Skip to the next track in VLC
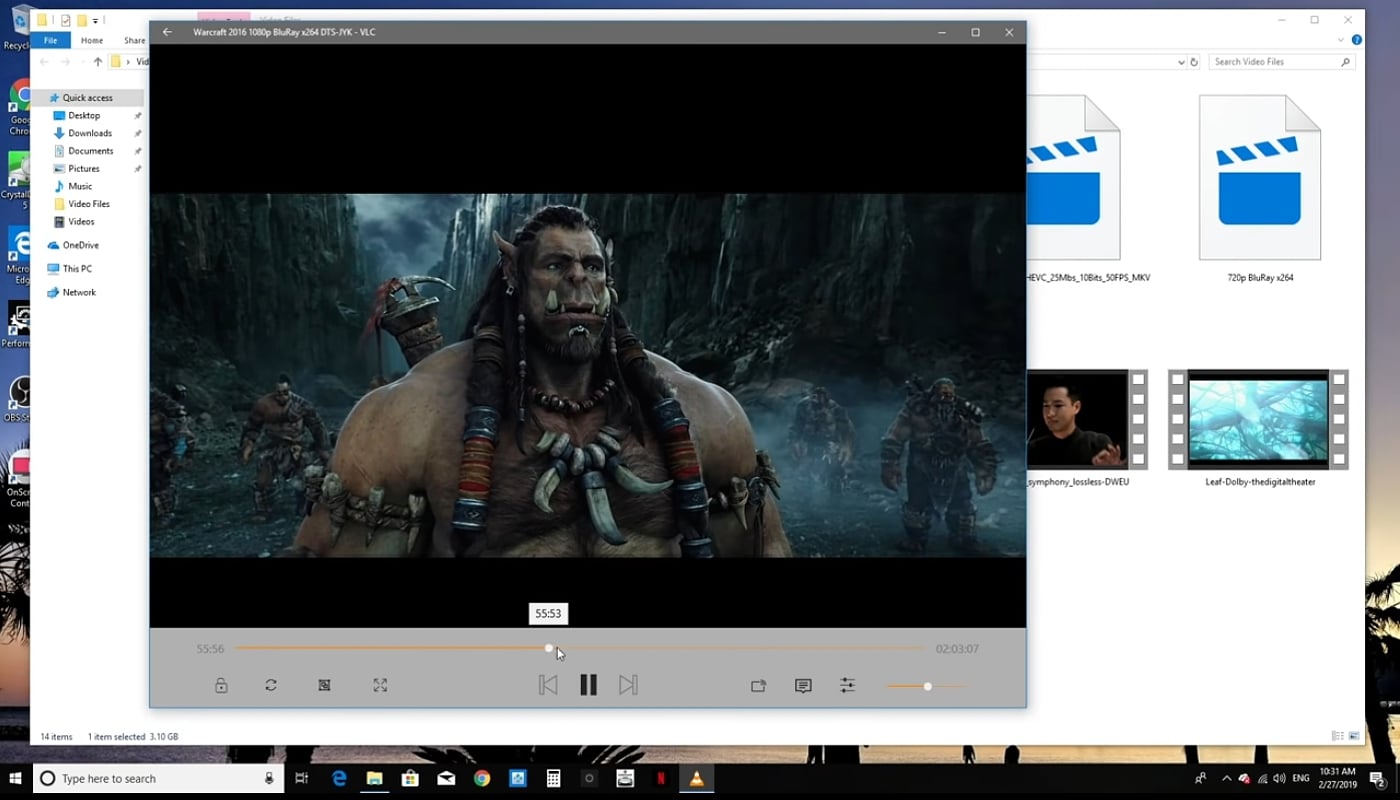Screen dimensions: 1400x800 point(628,685)
